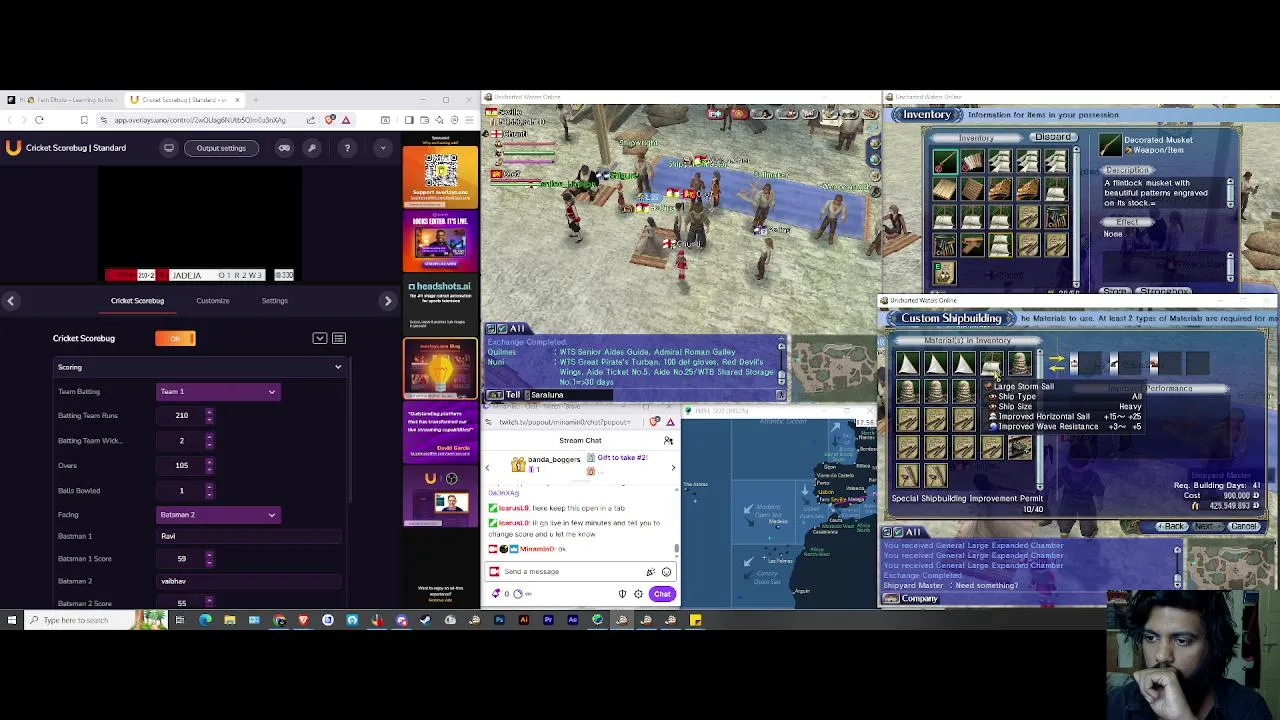1280x720 pixels.
Task: Click the Batsman 1 Score stepper
Action: pos(209,558)
